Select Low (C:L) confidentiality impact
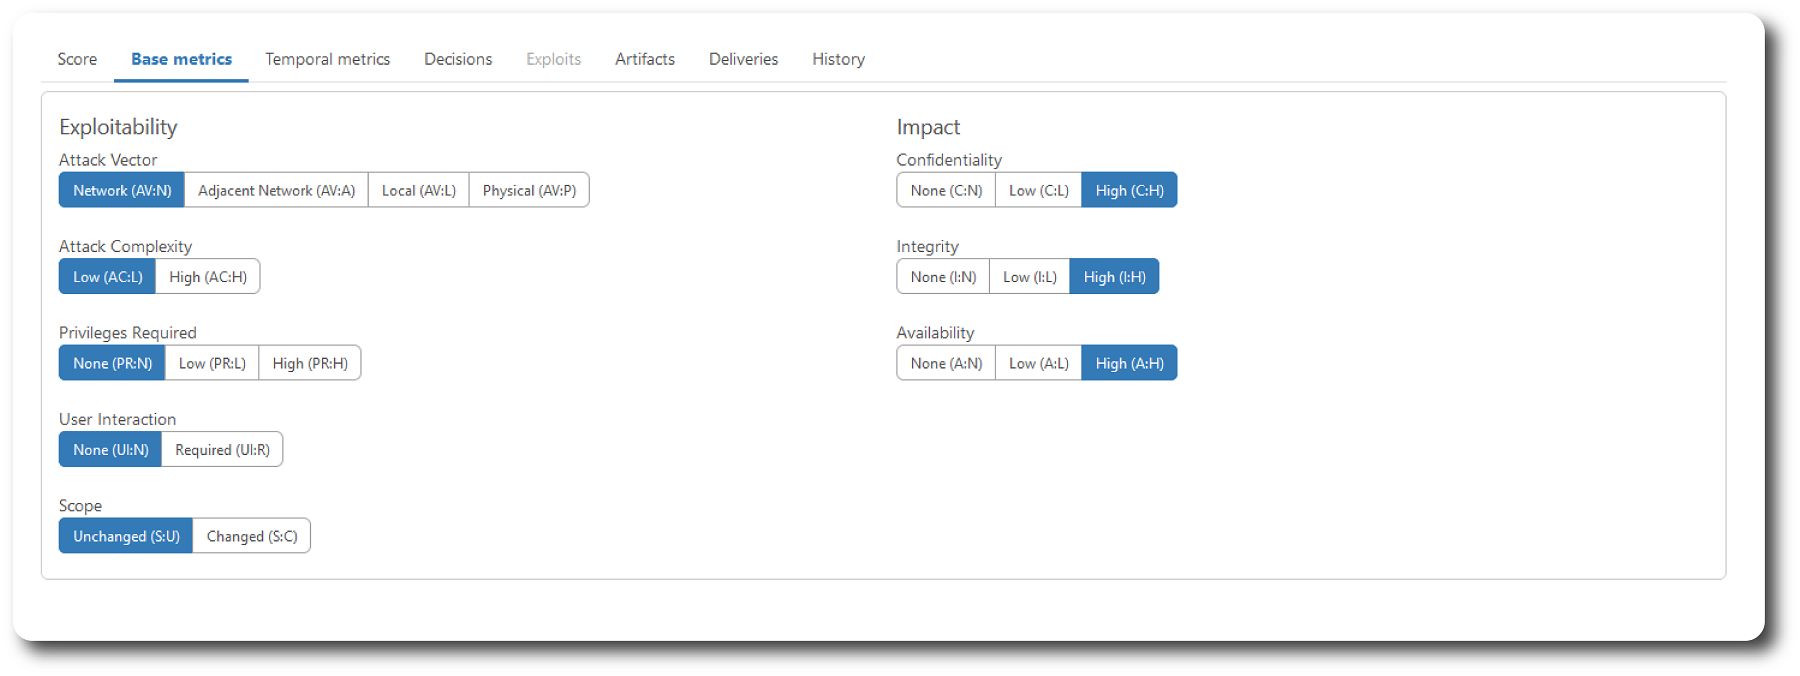The height and width of the screenshot is (676, 1800). tap(1038, 190)
